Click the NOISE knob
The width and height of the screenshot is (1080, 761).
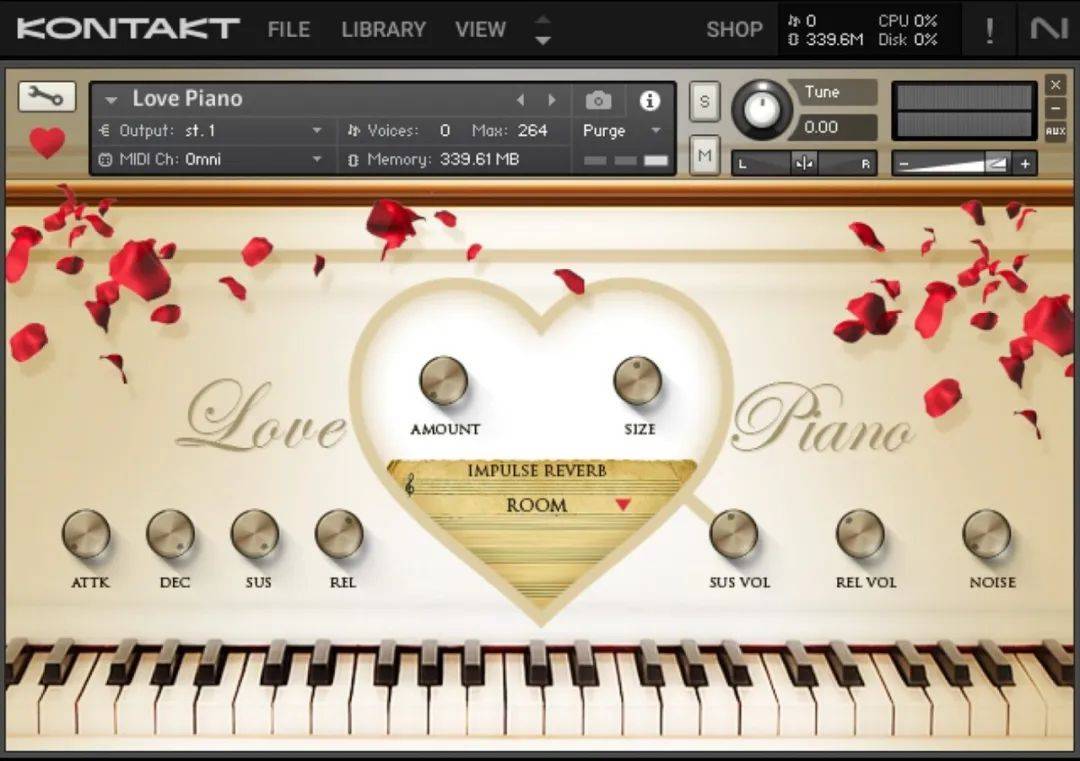click(986, 534)
